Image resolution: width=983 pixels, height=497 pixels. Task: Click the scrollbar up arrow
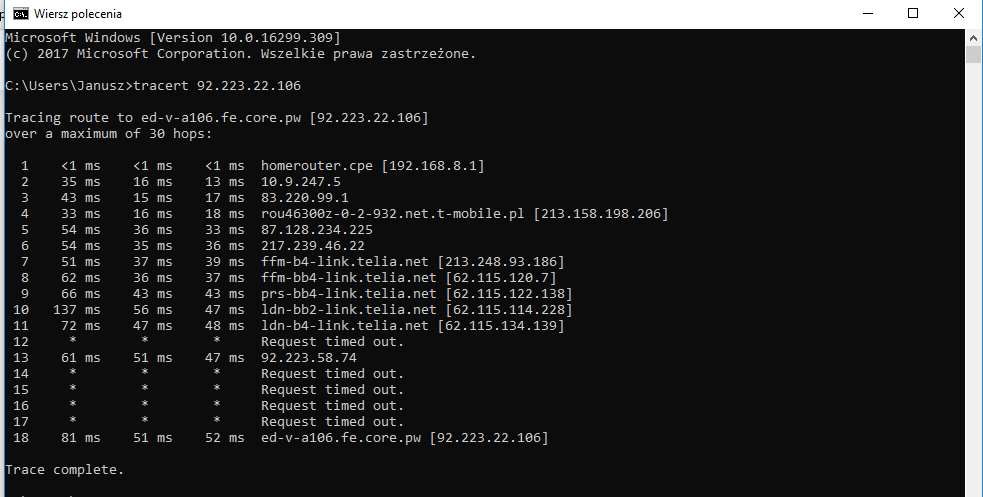[973, 37]
